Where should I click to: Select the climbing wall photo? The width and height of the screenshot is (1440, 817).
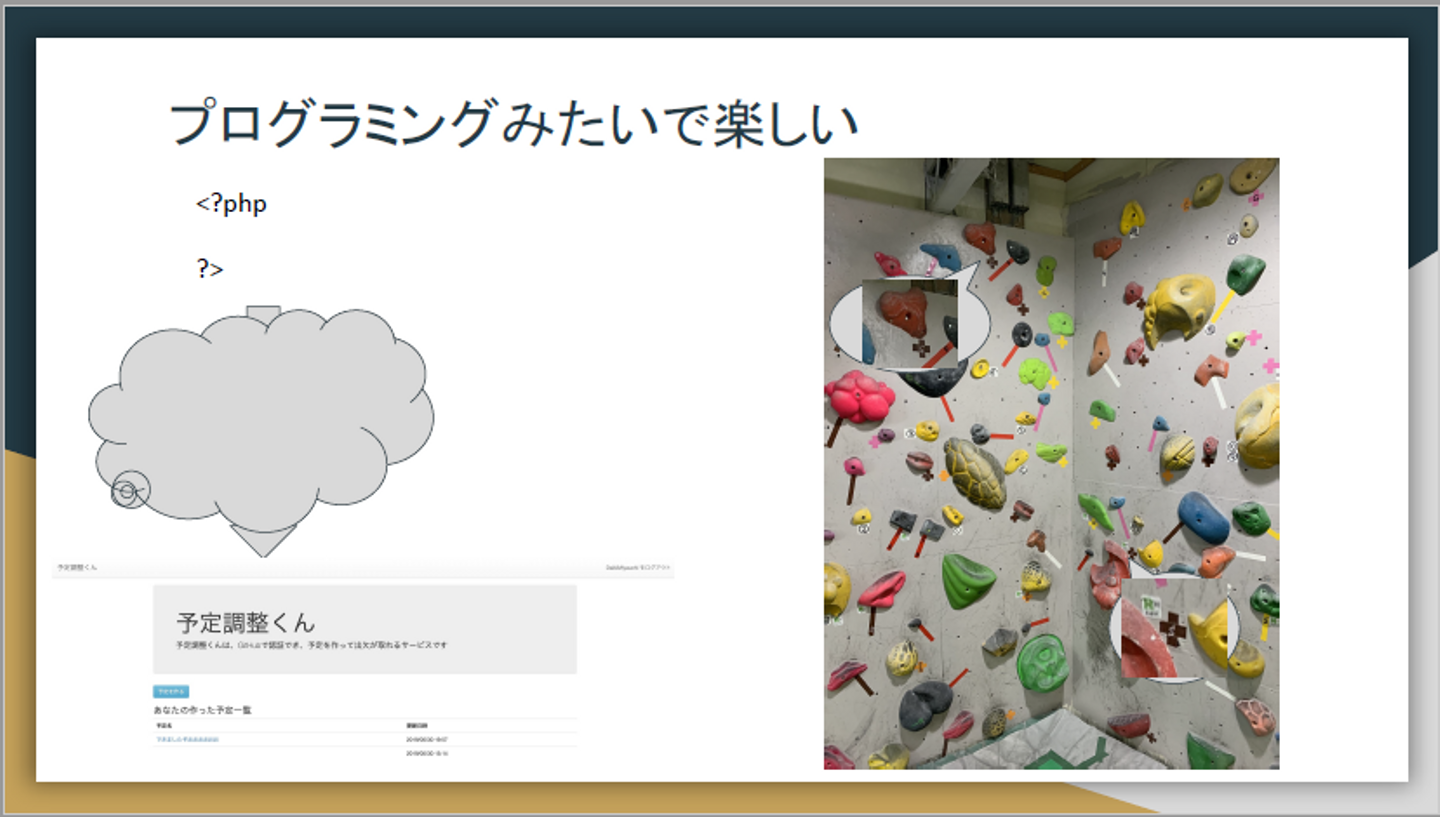(1051, 463)
